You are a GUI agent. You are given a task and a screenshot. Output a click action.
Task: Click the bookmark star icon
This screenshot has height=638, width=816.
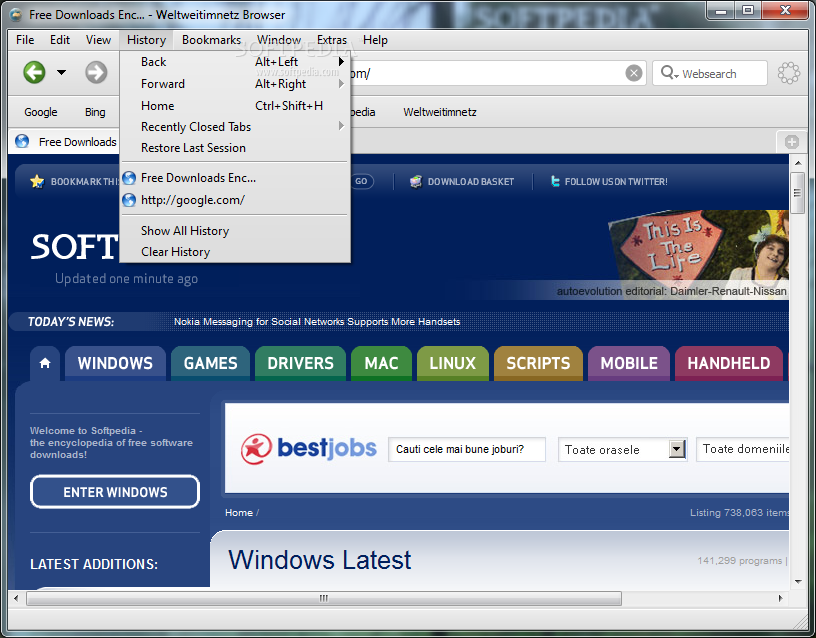(37, 182)
